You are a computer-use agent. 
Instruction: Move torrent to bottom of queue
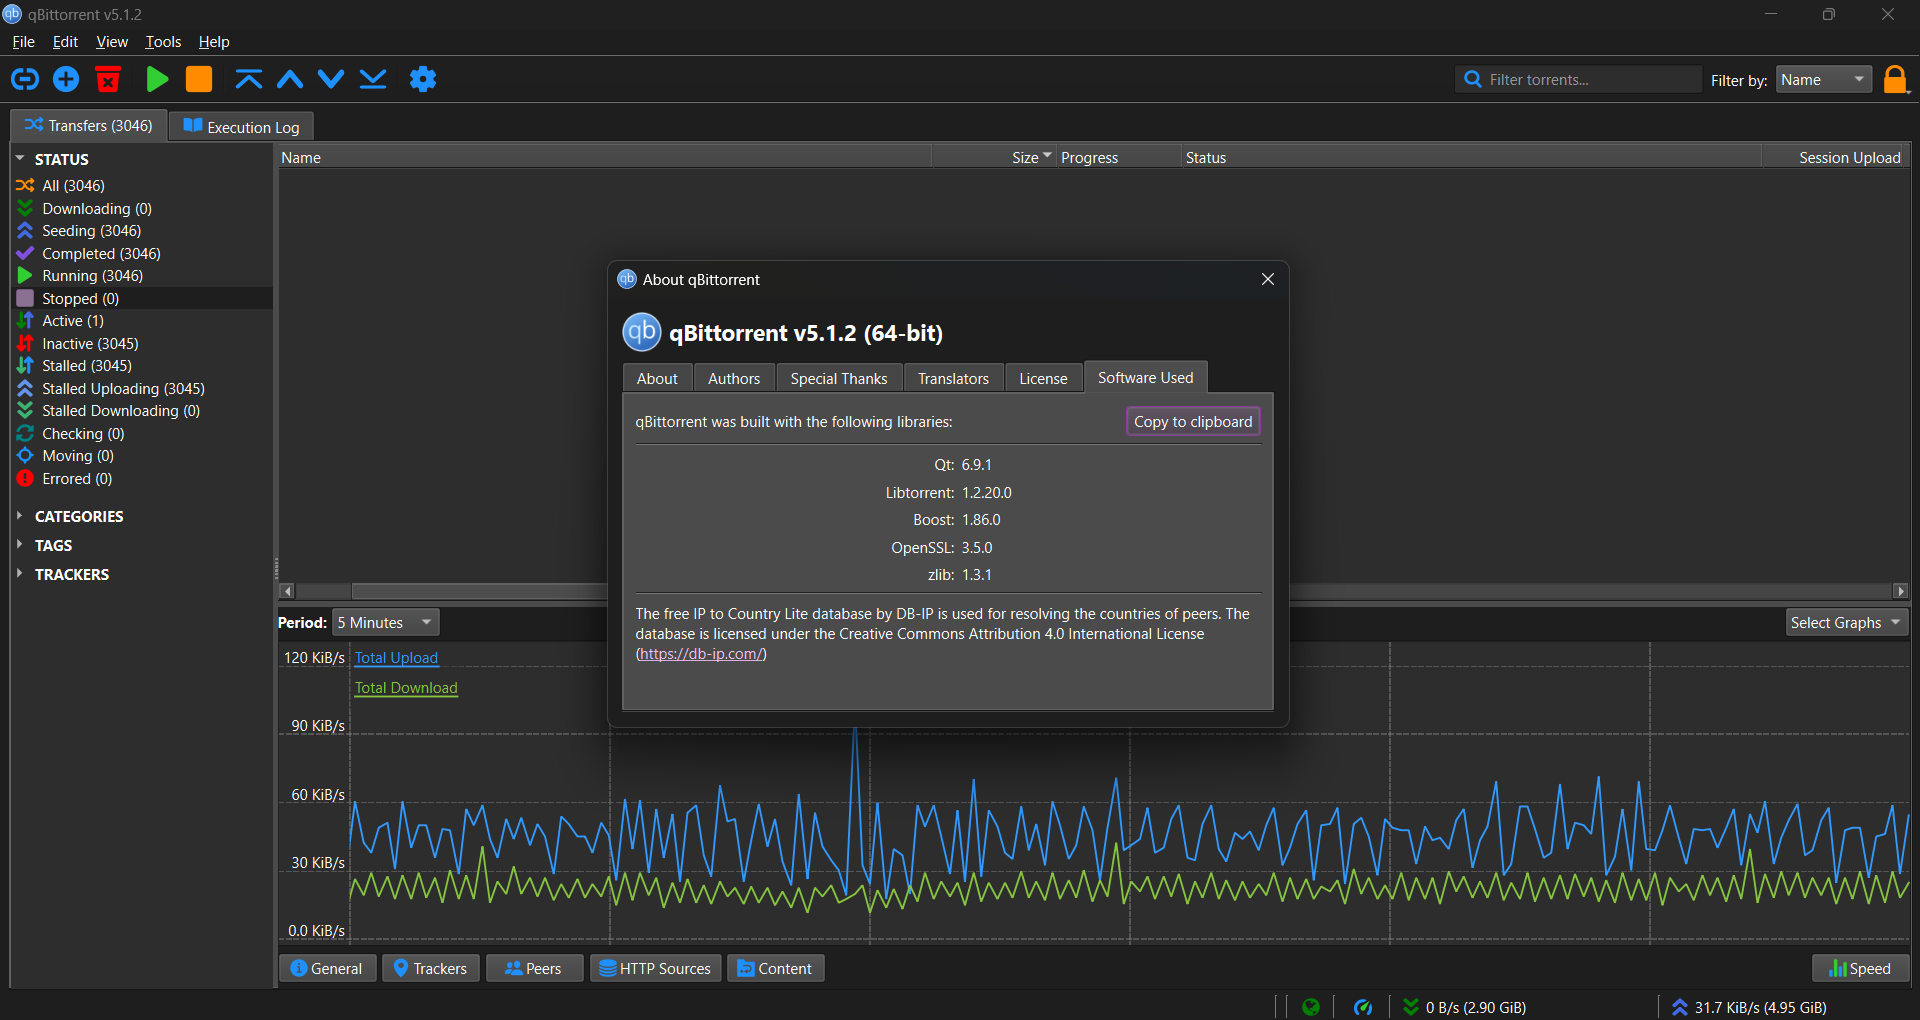click(x=373, y=79)
